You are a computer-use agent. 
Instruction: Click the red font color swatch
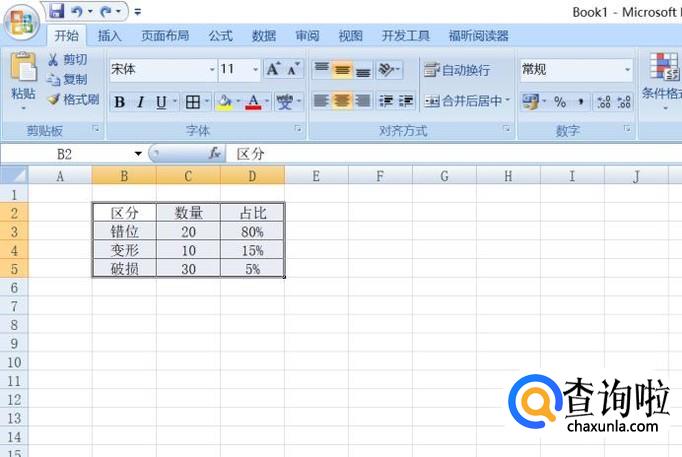(252, 102)
